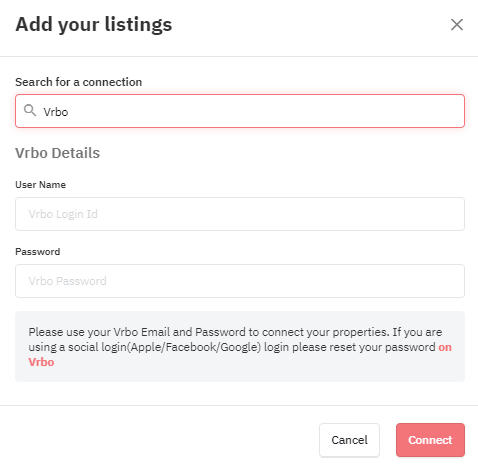The image size is (478, 470).
Task: Select the Vrbo Password input box
Action: [x=240, y=281]
